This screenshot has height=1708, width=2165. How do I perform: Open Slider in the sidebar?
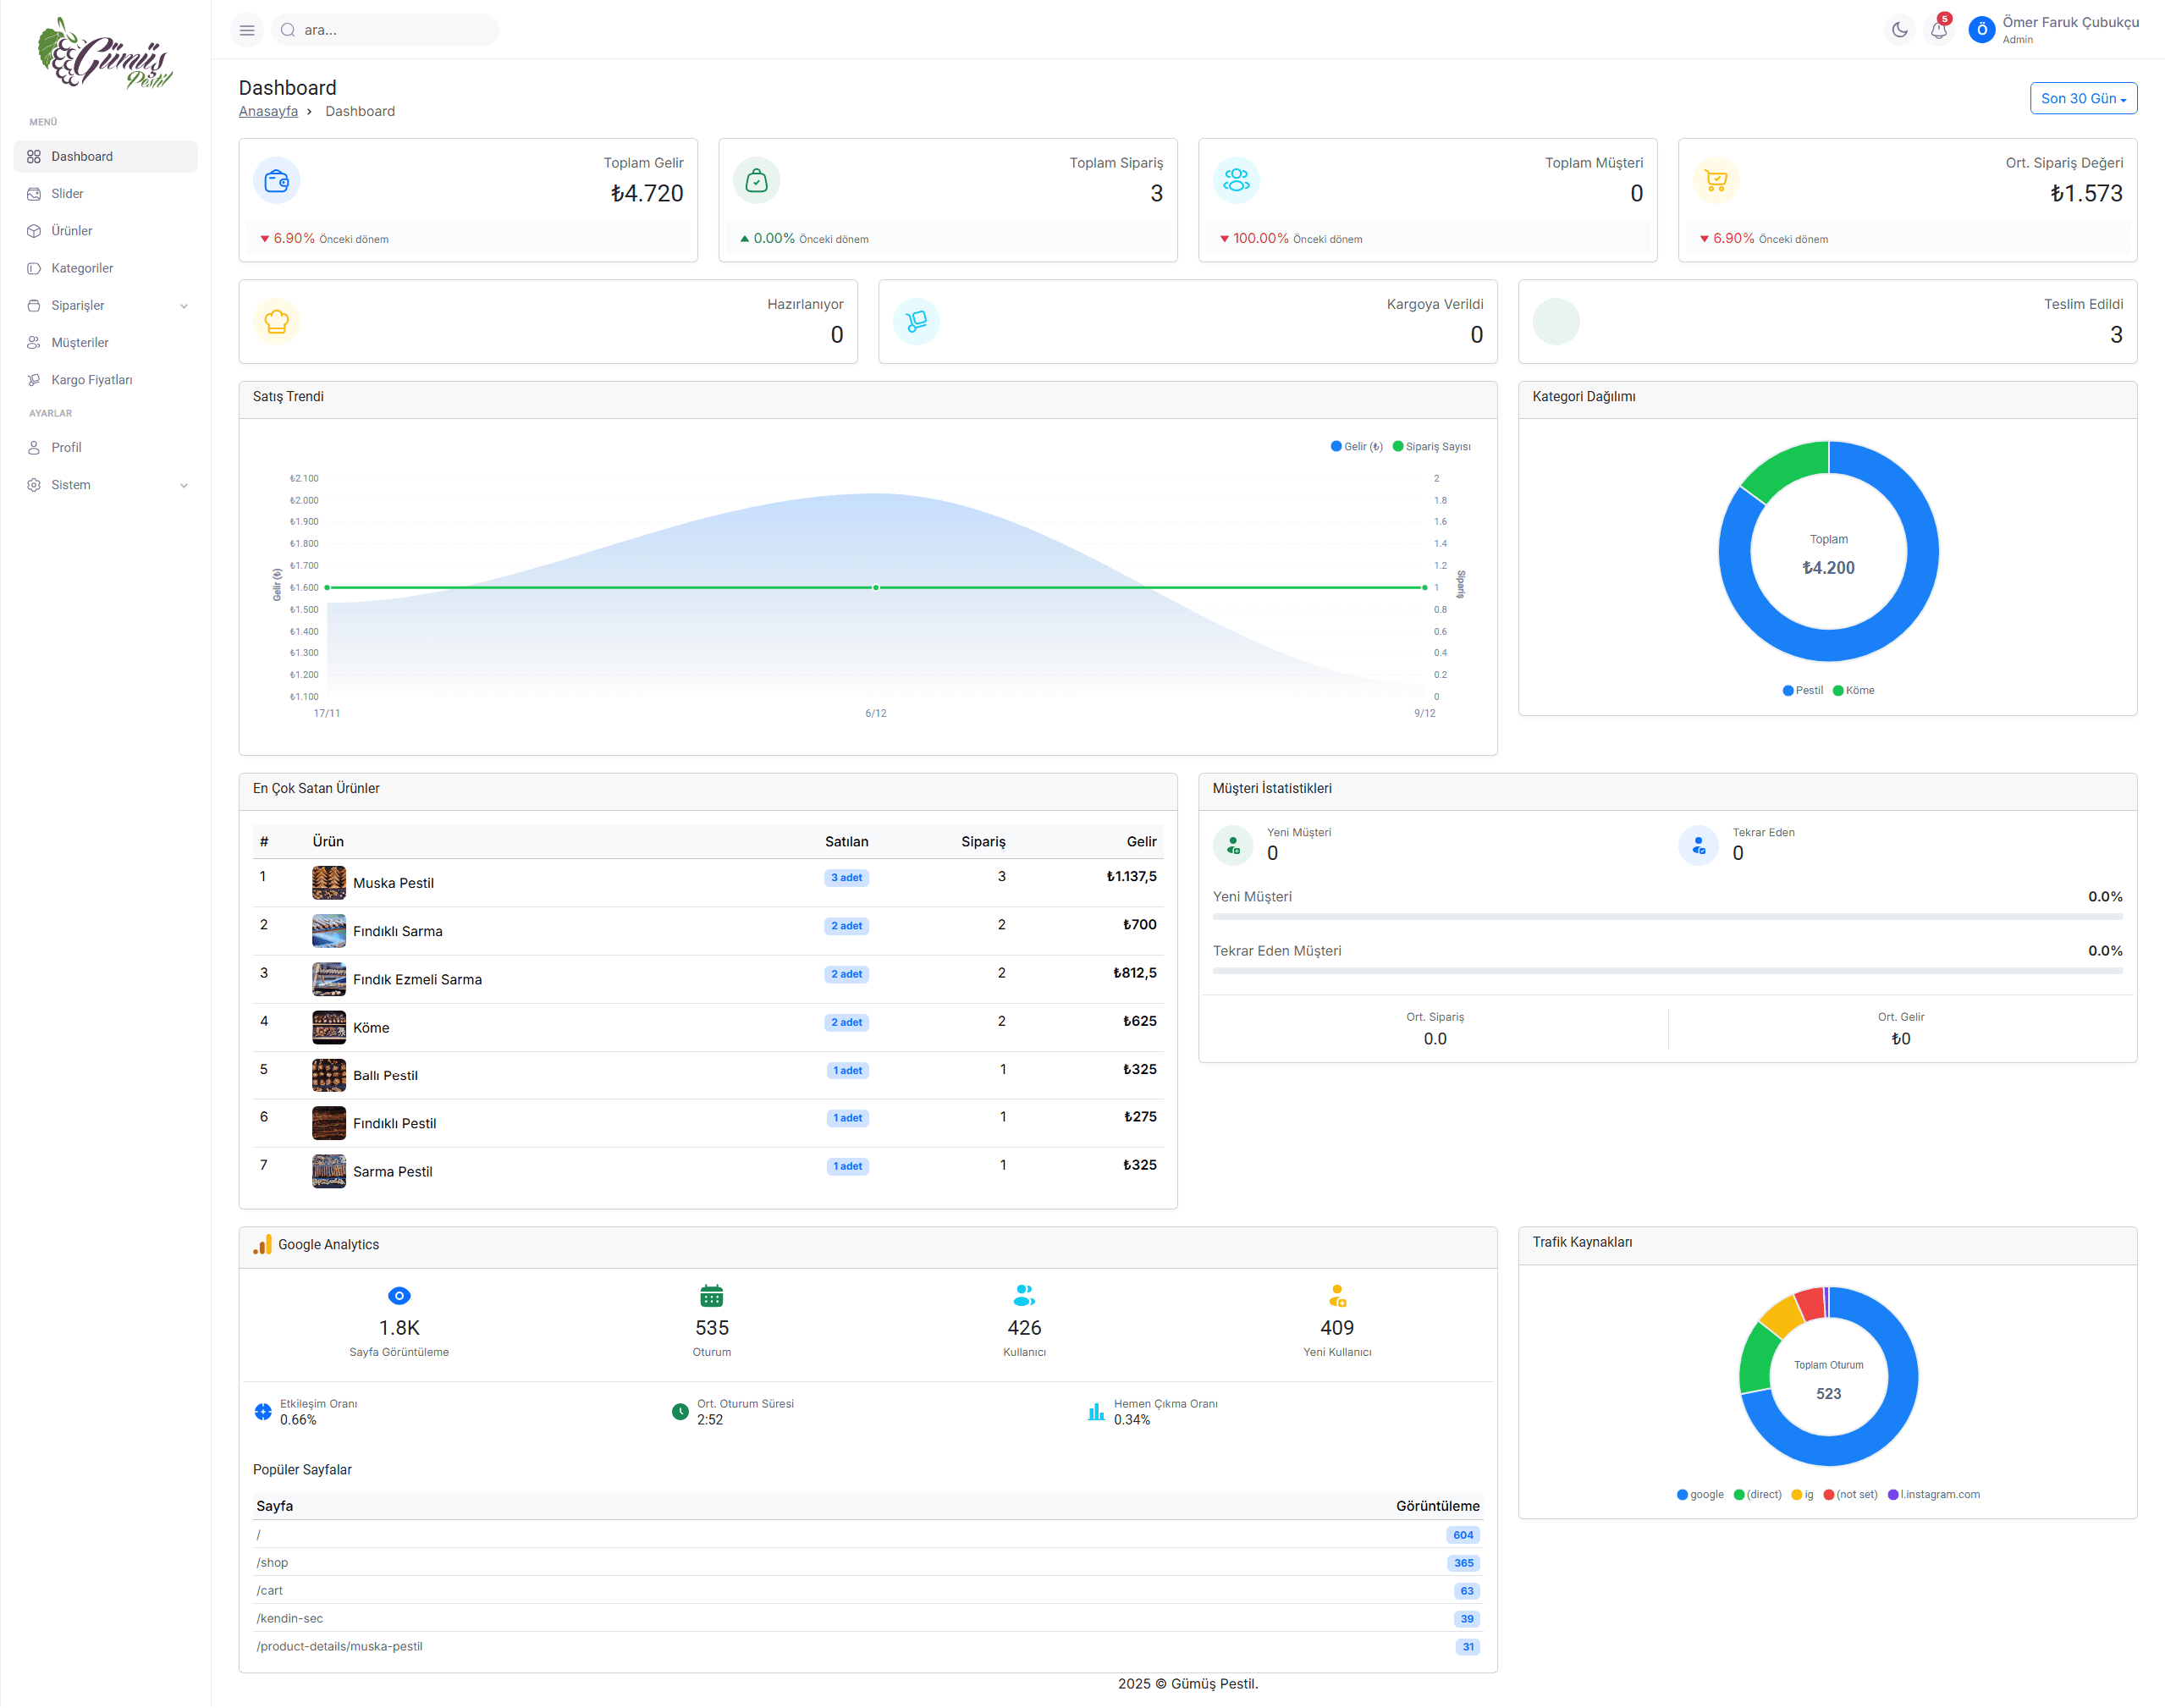coord(106,194)
